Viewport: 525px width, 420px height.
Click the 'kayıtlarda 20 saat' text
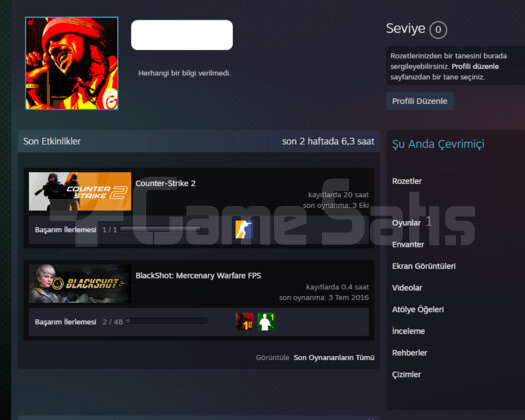coord(338,195)
